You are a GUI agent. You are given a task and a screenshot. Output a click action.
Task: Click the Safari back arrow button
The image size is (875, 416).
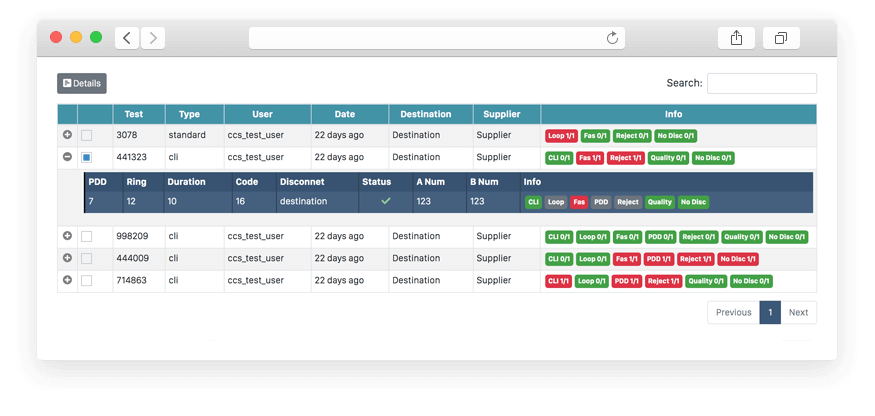click(127, 38)
